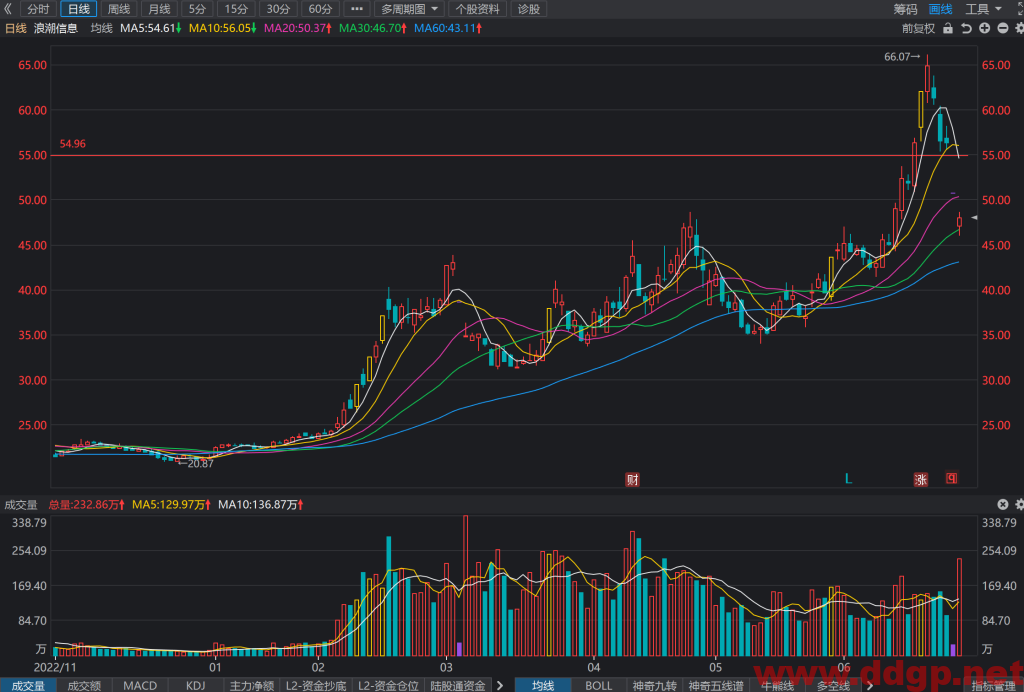The width and height of the screenshot is (1024, 692).
Task: Open more periods via the ··· button
Action: pos(357,9)
